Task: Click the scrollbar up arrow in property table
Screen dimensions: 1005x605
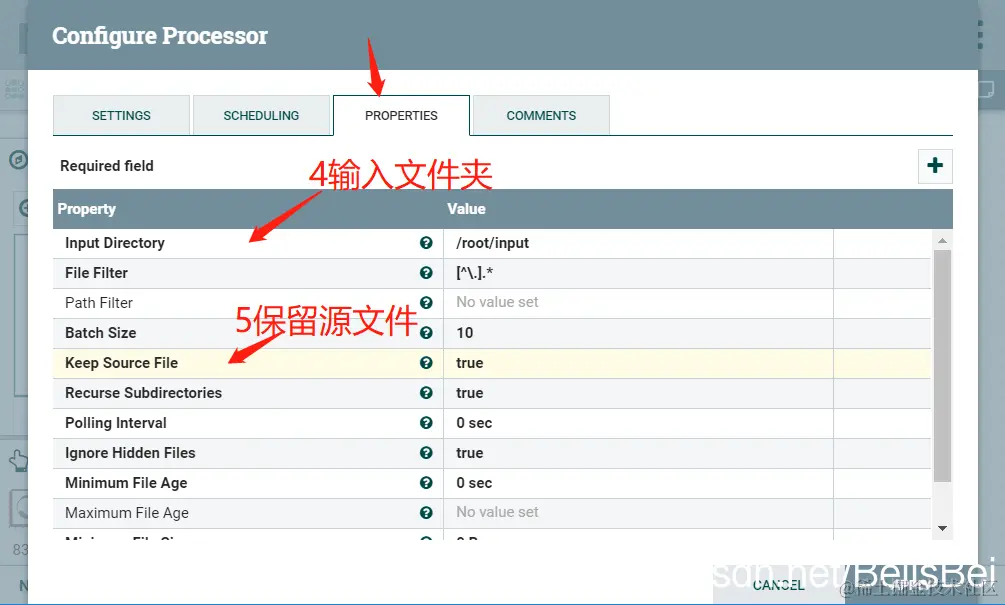Action: pos(942,241)
